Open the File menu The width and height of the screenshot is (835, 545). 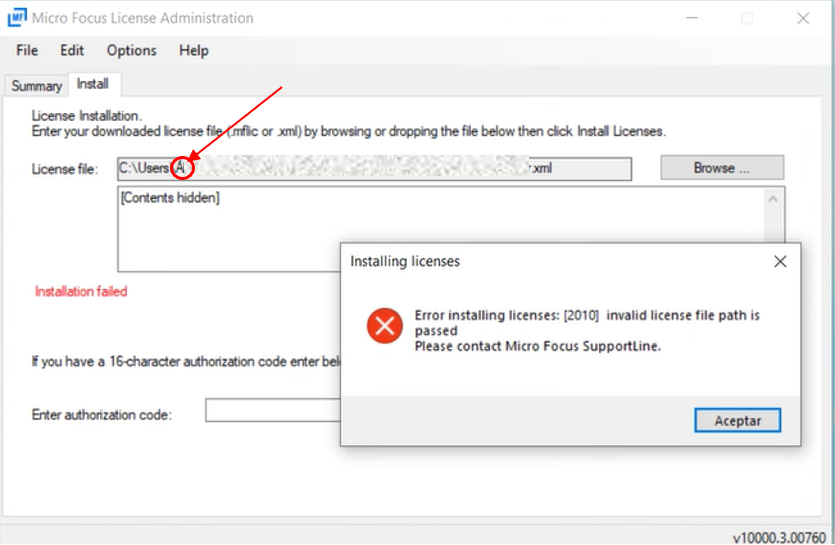(27, 50)
